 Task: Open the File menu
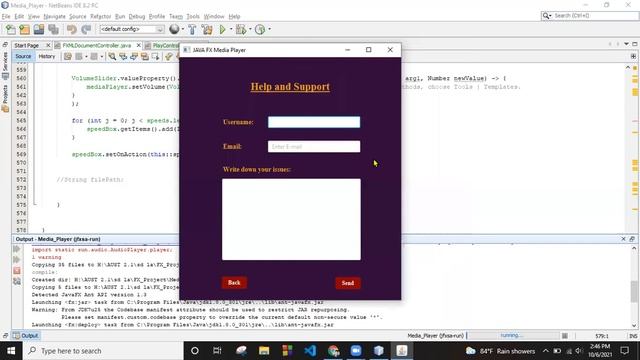click(x=6, y=16)
